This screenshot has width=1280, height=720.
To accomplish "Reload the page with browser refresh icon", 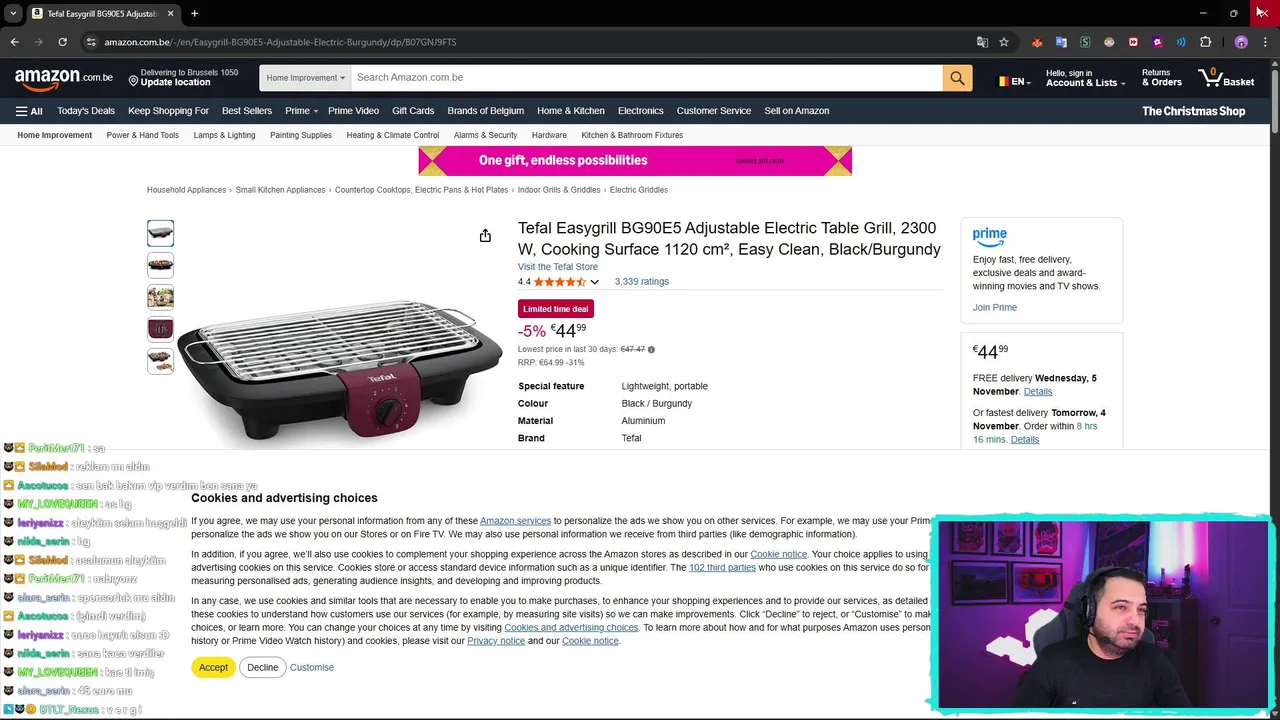I will 62,42.
